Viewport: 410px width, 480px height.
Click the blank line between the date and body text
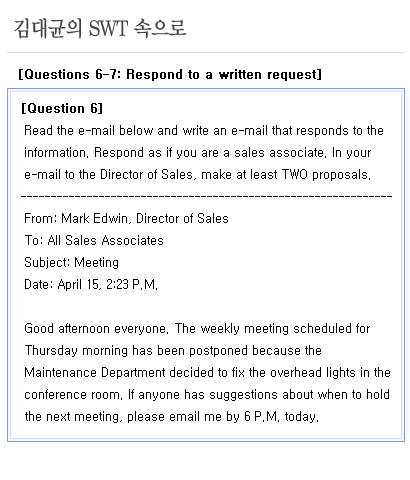[x=206, y=307]
